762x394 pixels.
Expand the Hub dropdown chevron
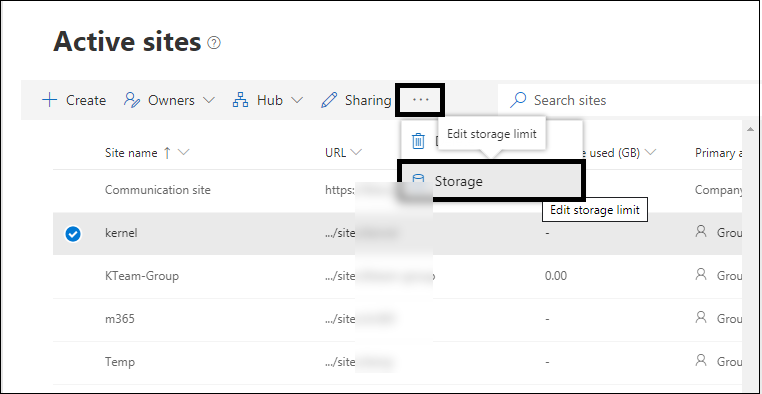coord(297,101)
